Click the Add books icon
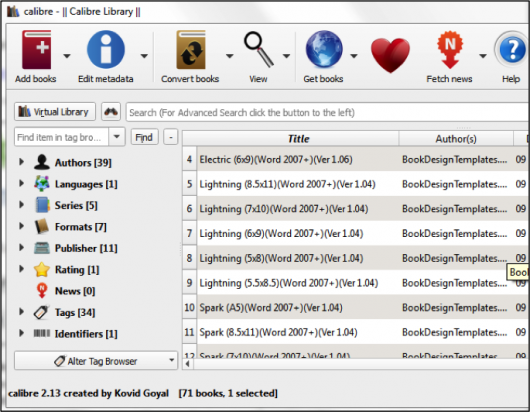 37,50
